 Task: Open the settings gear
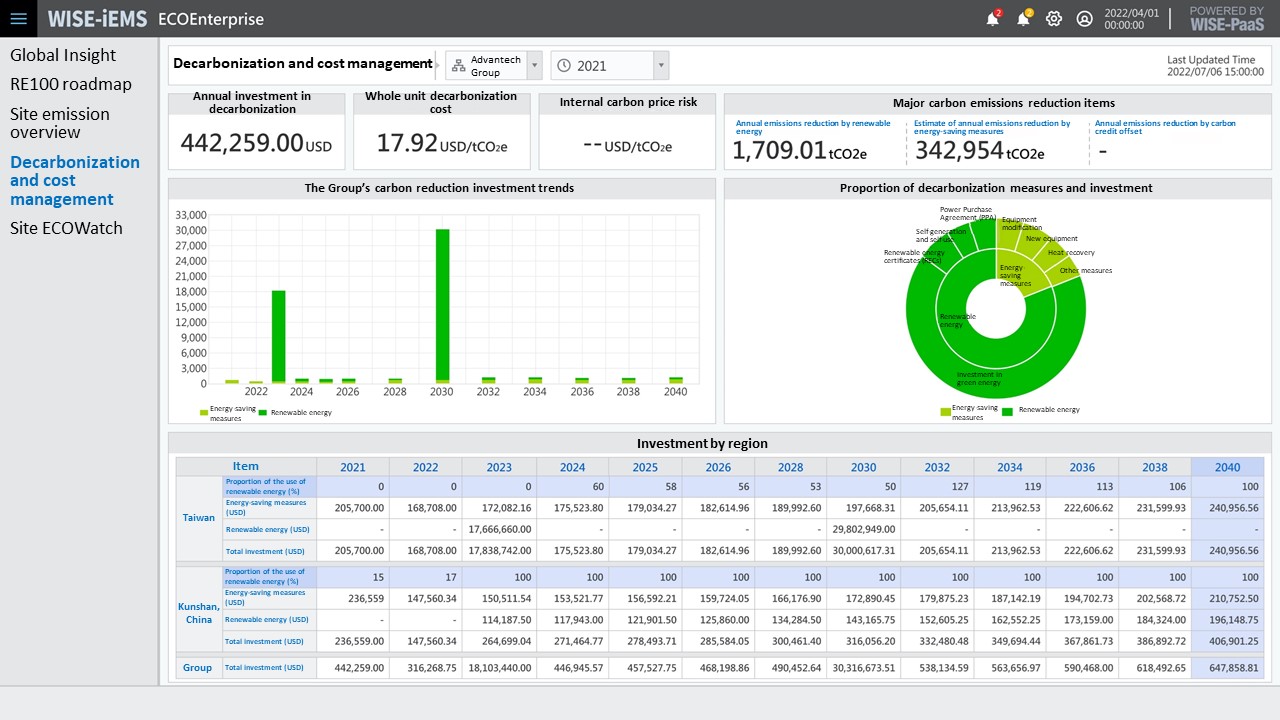coord(1054,18)
